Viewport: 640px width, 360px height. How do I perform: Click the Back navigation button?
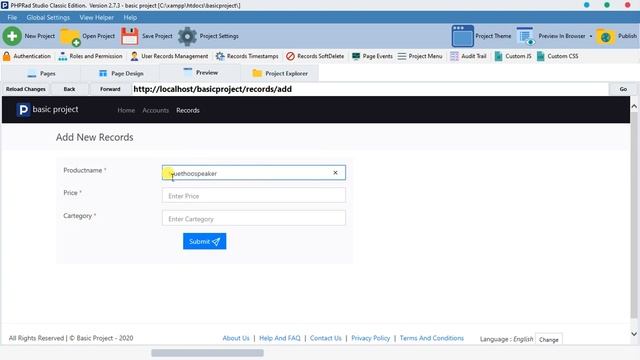pyautogui.click(x=69, y=89)
